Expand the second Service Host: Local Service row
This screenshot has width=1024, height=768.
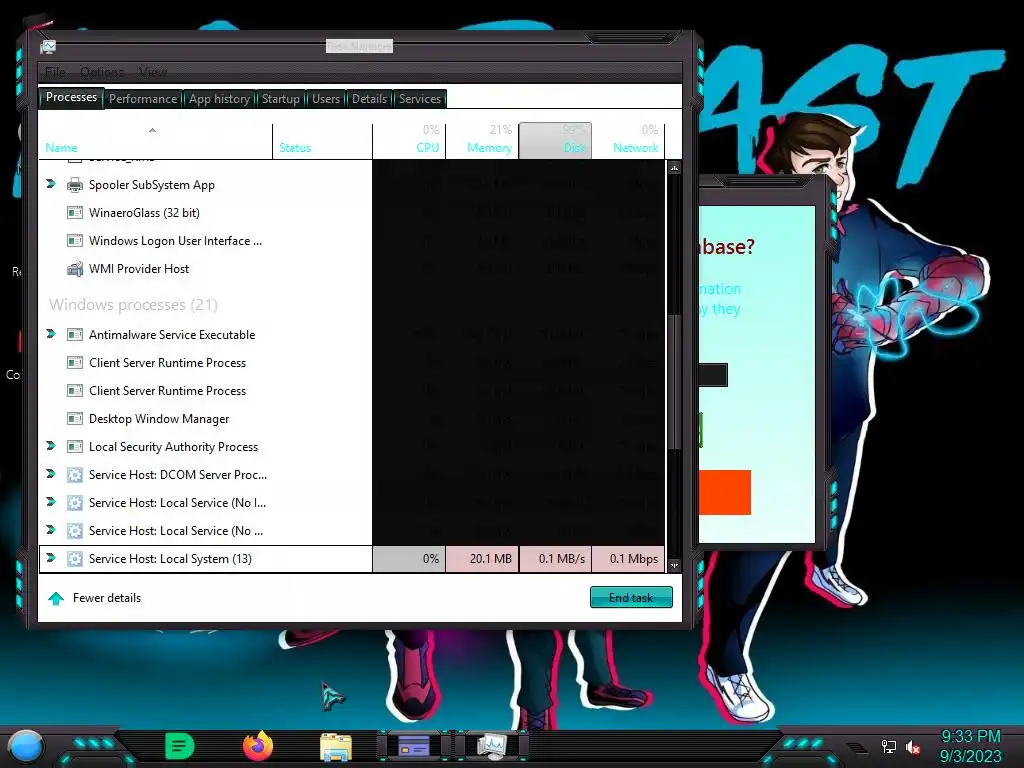(x=51, y=530)
